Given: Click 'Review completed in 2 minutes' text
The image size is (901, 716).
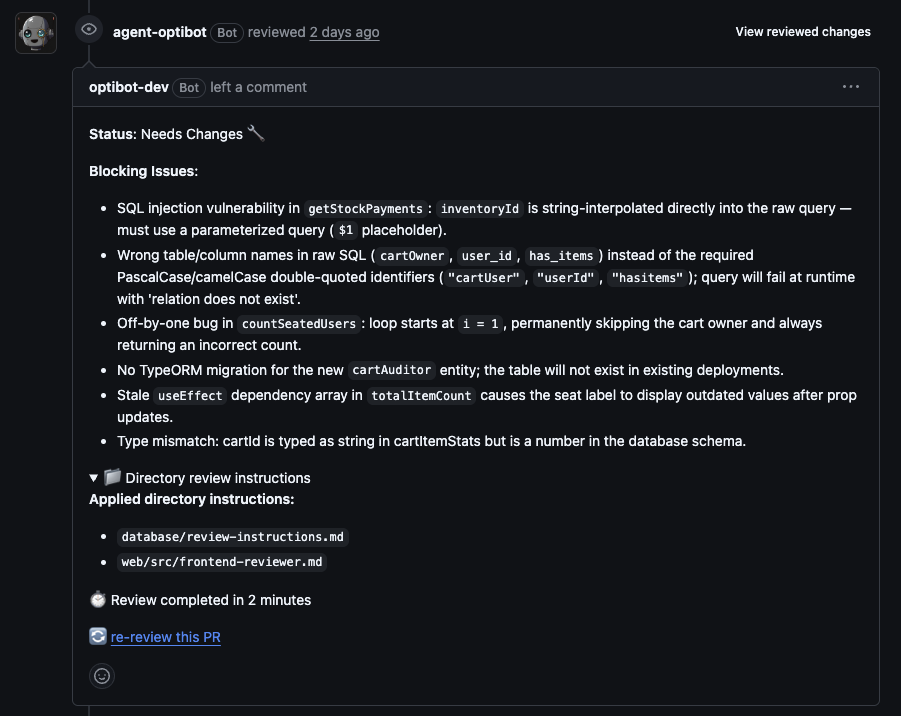Looking at the screenshot, I should (211, 600).
